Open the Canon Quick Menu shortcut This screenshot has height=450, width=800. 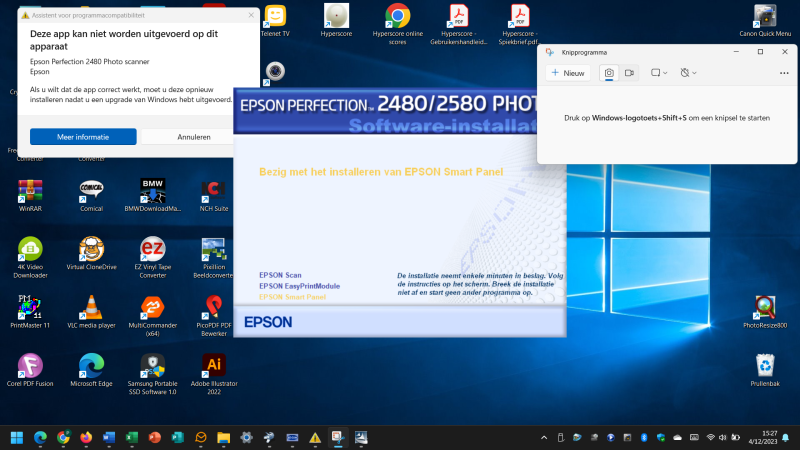[765, 17]
